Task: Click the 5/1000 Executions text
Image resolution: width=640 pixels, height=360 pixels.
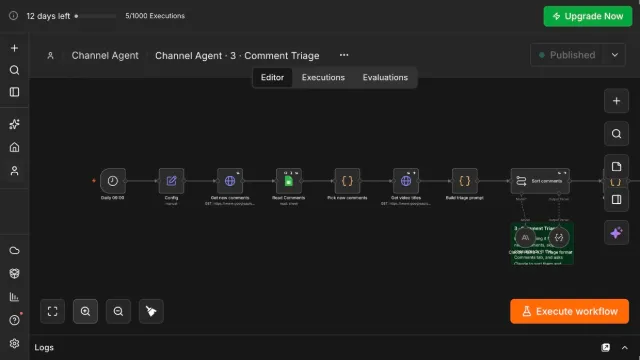Action: coord(155,16)
